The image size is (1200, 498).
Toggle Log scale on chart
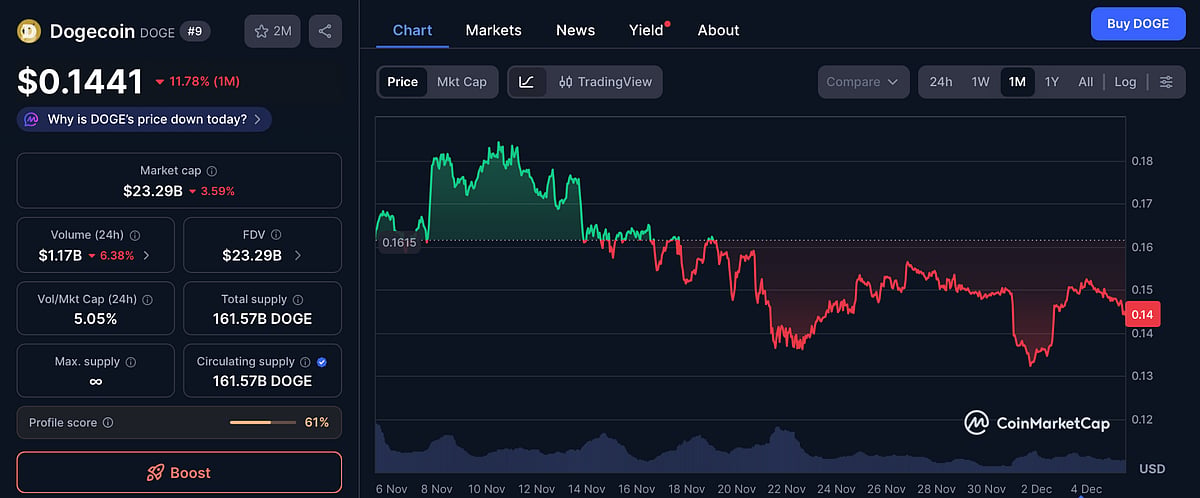click(x=1125, y=82)
